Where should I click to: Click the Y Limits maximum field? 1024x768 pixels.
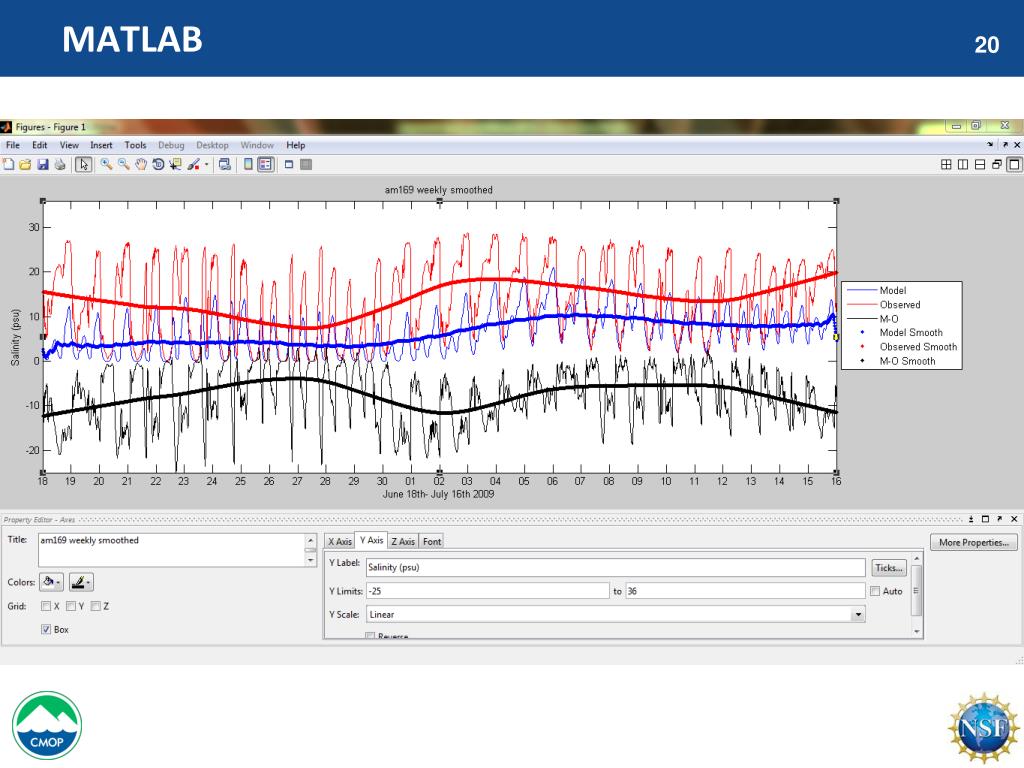(745, 591)
